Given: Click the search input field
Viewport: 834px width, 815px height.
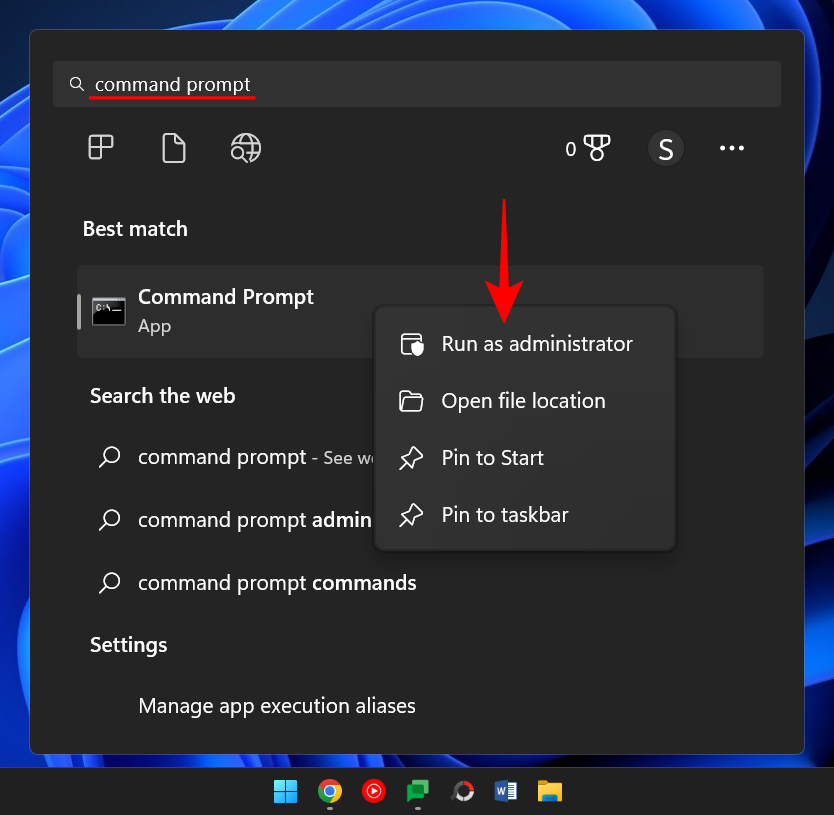Looking at the screenshot, I should point(300,84).
